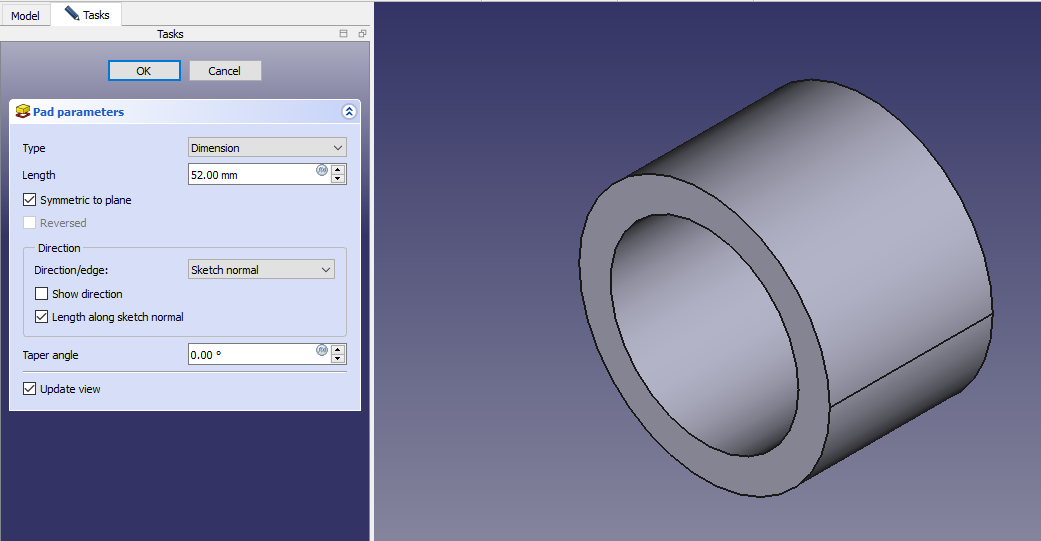Float the Tasks panel with undock icon
Viewport: 1041px width, 541px height.
(362, 34)
